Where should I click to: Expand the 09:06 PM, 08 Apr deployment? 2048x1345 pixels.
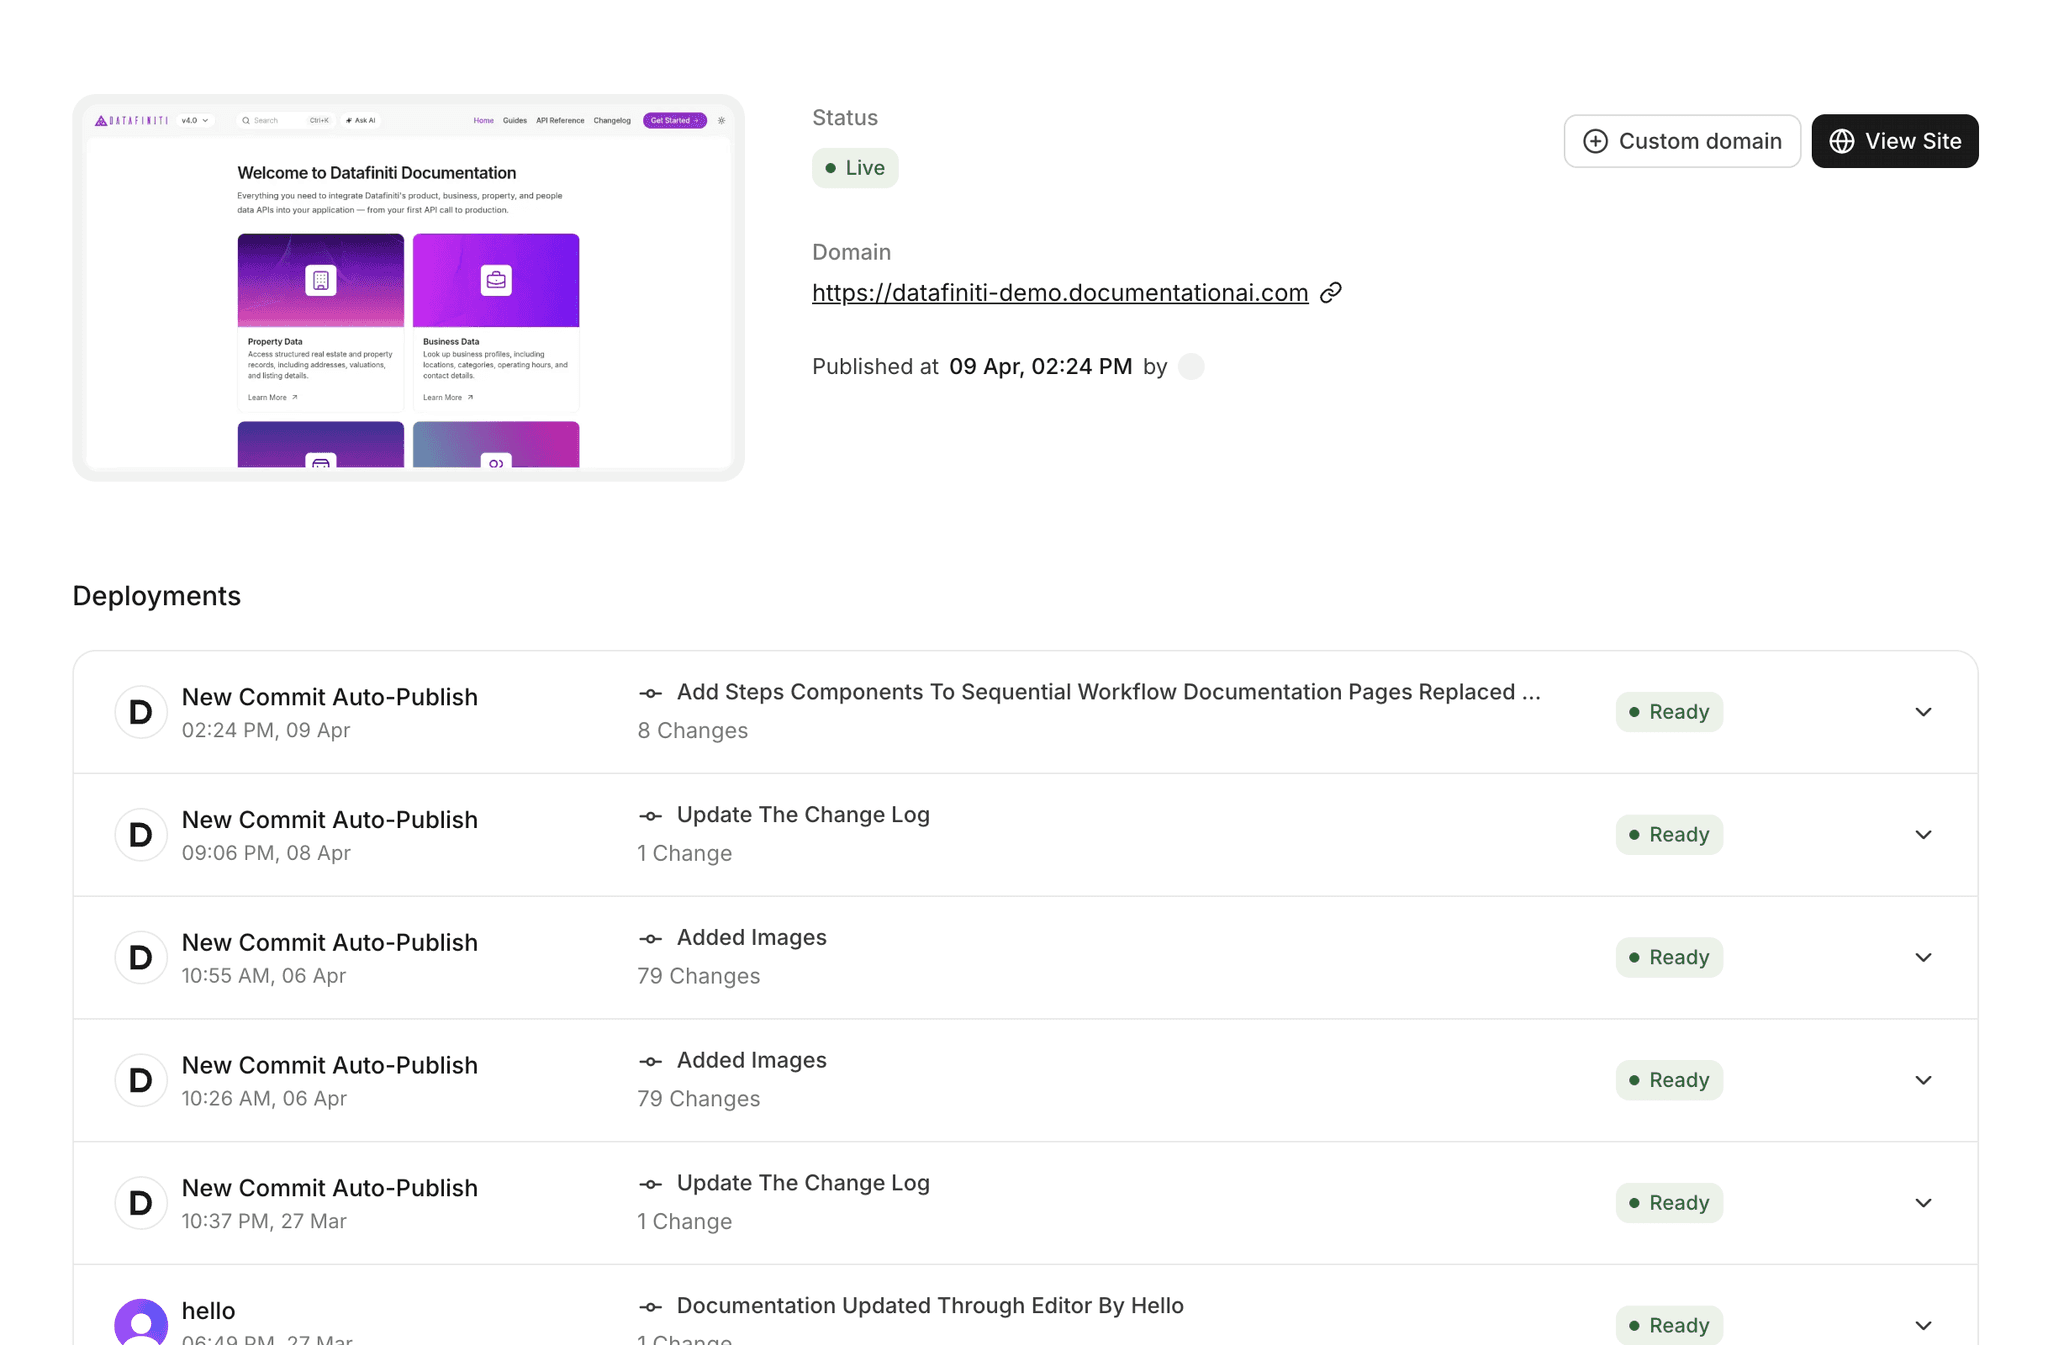[1922, 835]
